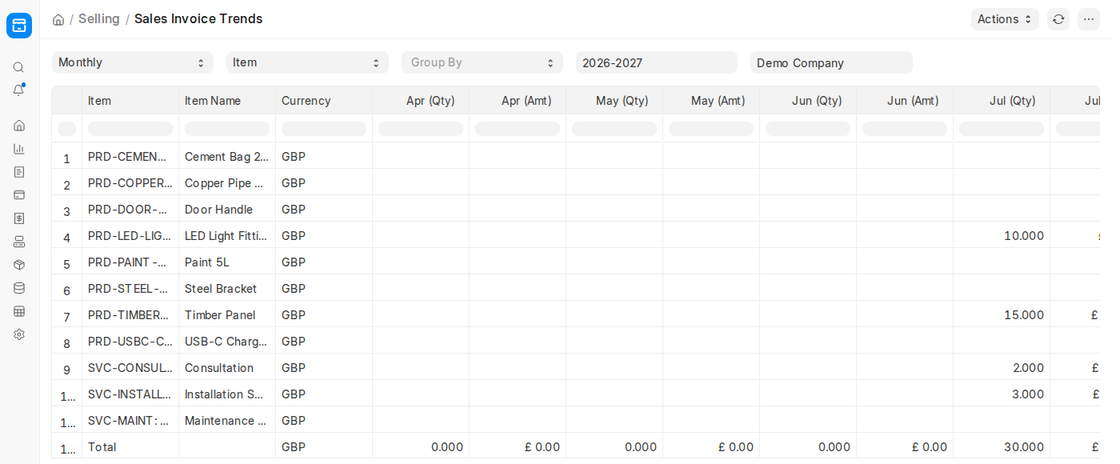The height and width of the screenshot is (464, 1120).
Task: Open the Monthly period dropdown
Action: [133, 62]
